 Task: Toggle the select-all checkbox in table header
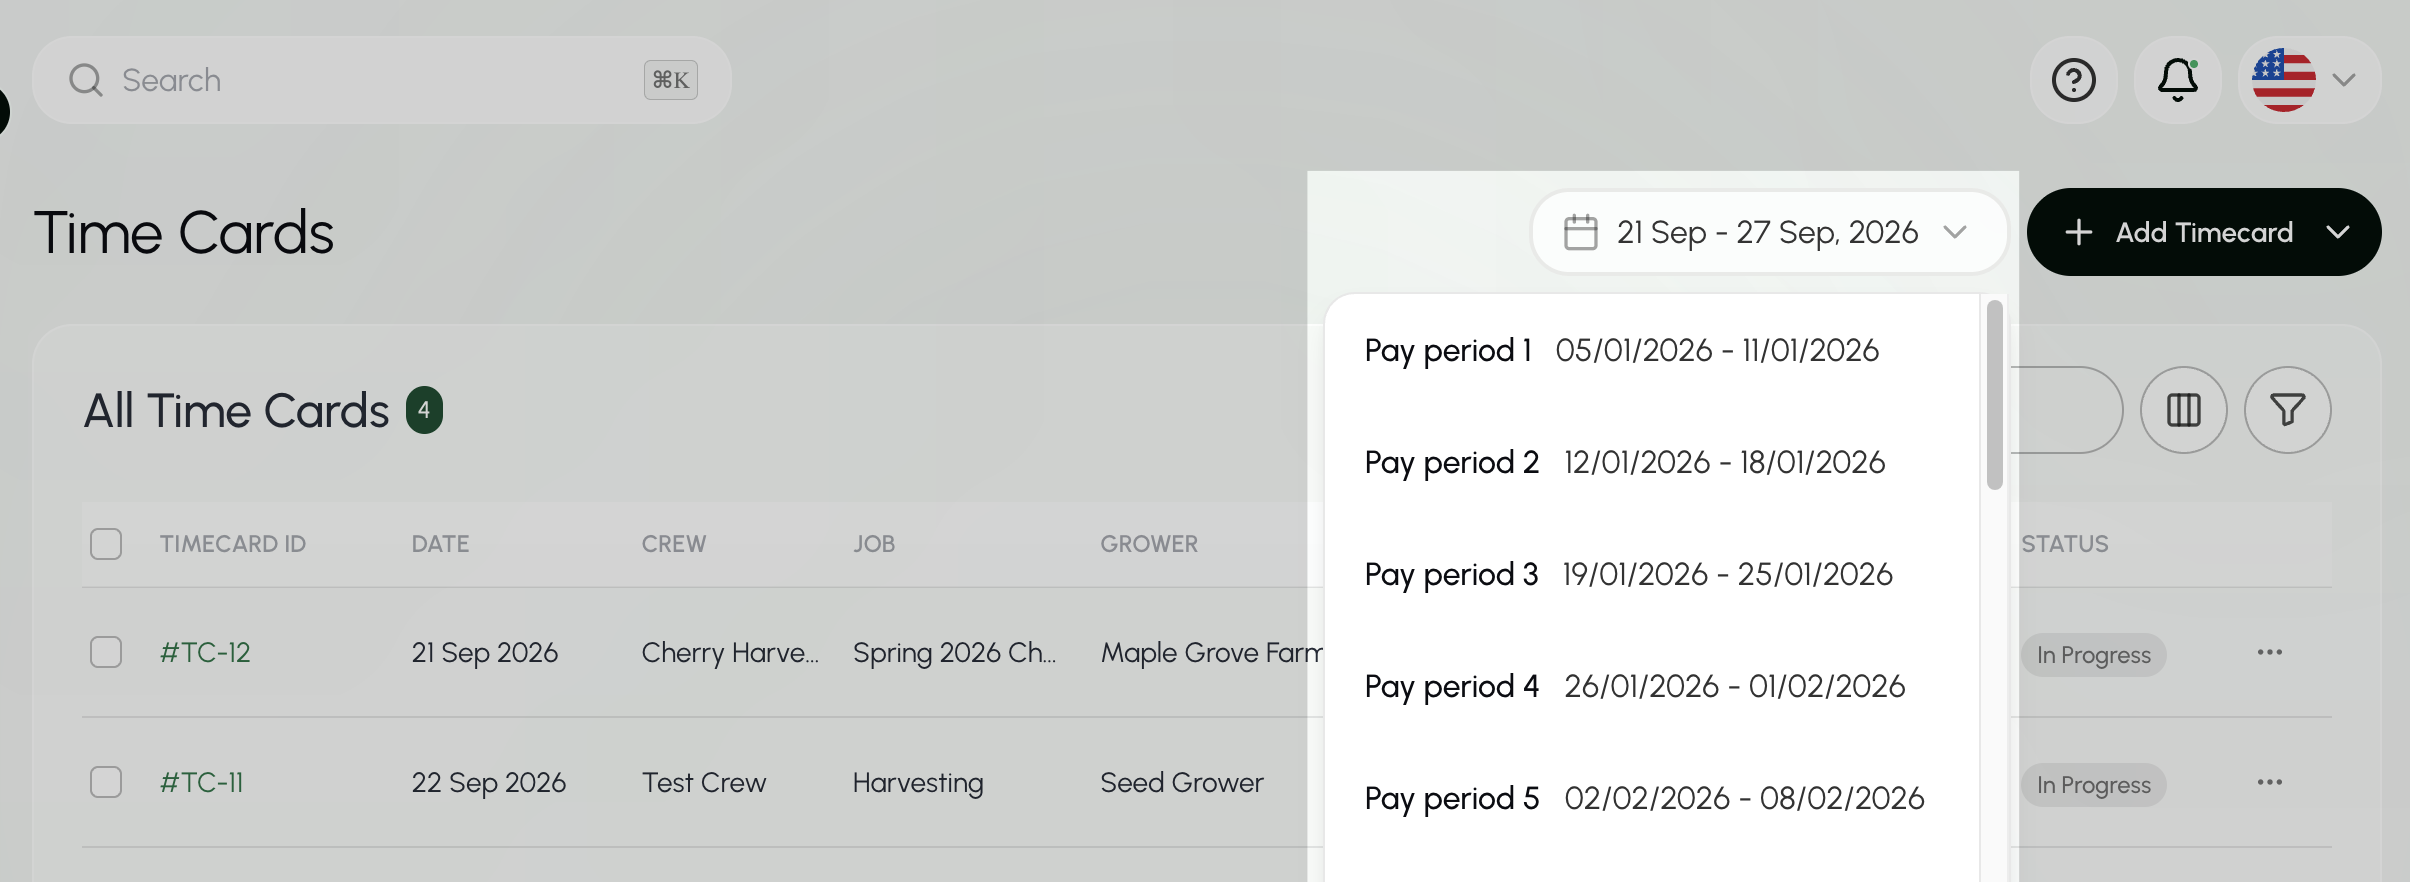point(106,544)
